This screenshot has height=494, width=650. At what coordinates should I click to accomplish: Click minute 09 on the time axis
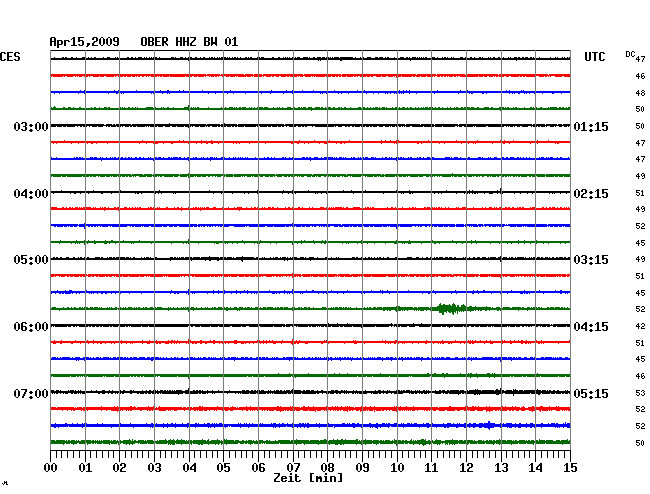362,468
